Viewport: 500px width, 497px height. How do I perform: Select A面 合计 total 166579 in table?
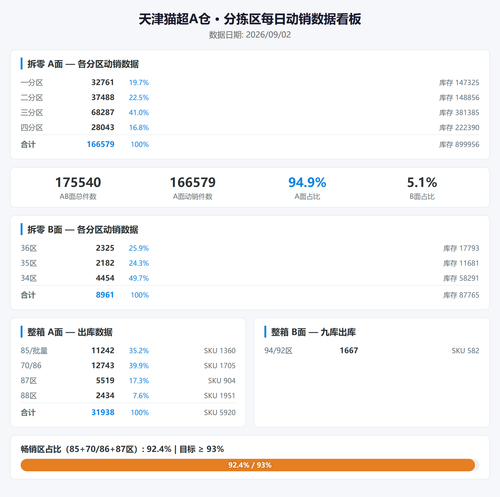point(100,144)
